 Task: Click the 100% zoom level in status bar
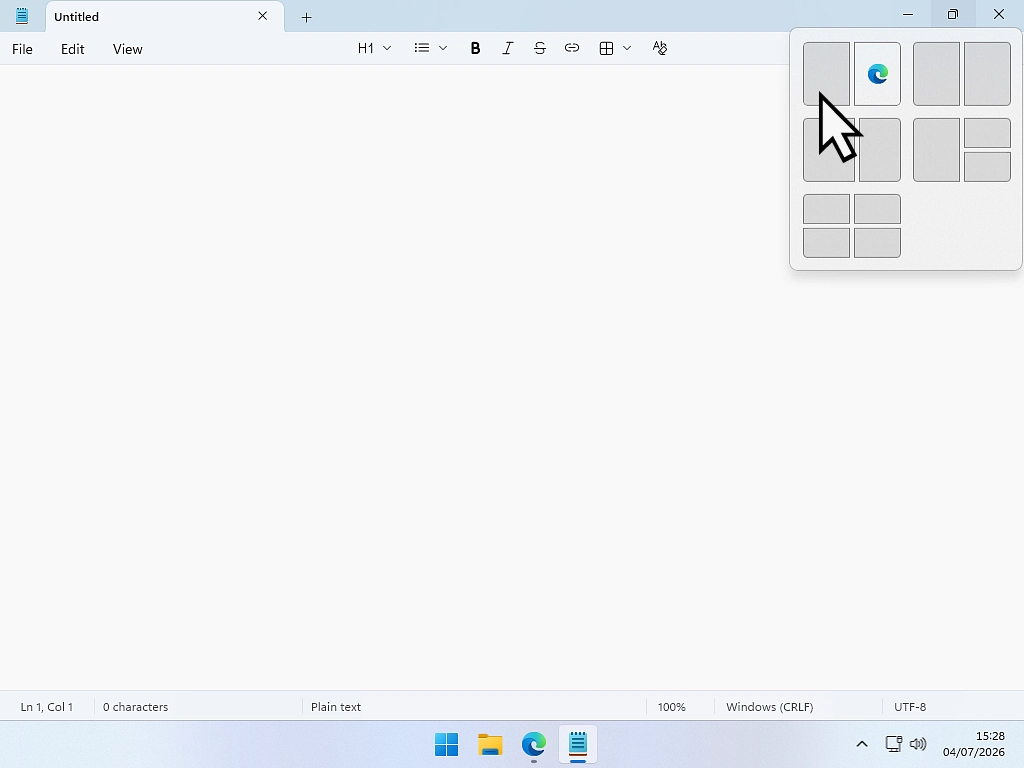coord(671,707)
